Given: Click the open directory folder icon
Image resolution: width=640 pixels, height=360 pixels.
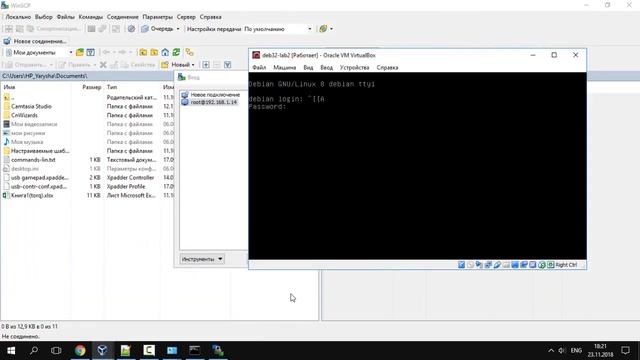Looking at the screenshot, I should [x=80, y=52].
